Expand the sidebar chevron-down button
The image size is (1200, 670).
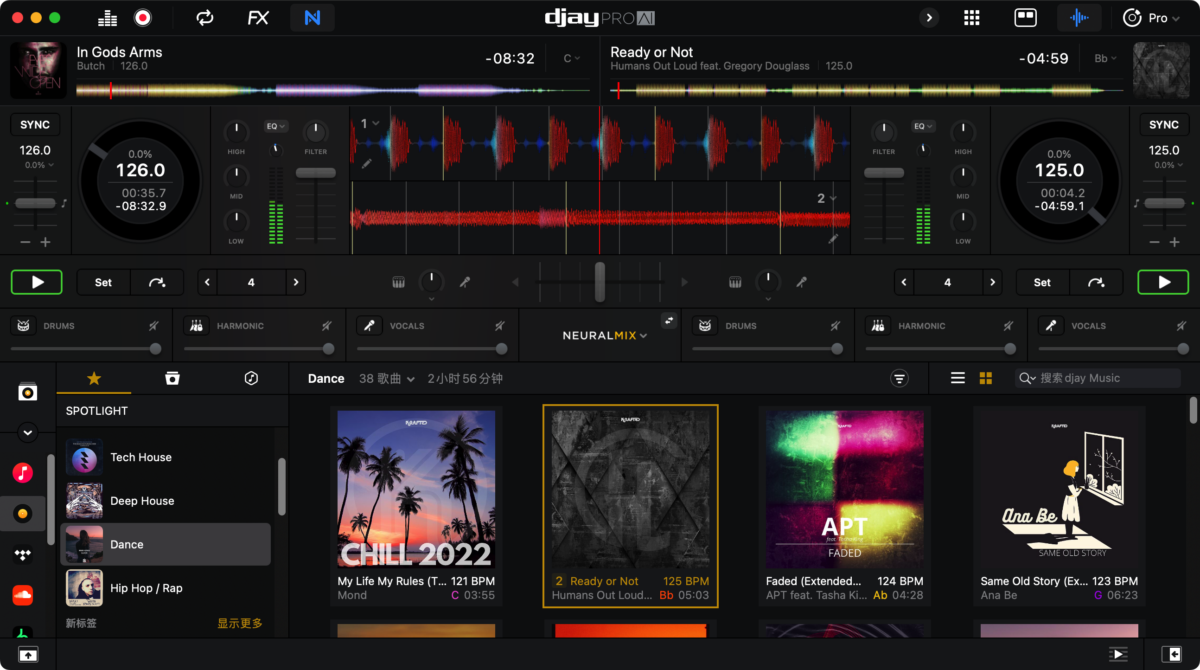(27, 433)
